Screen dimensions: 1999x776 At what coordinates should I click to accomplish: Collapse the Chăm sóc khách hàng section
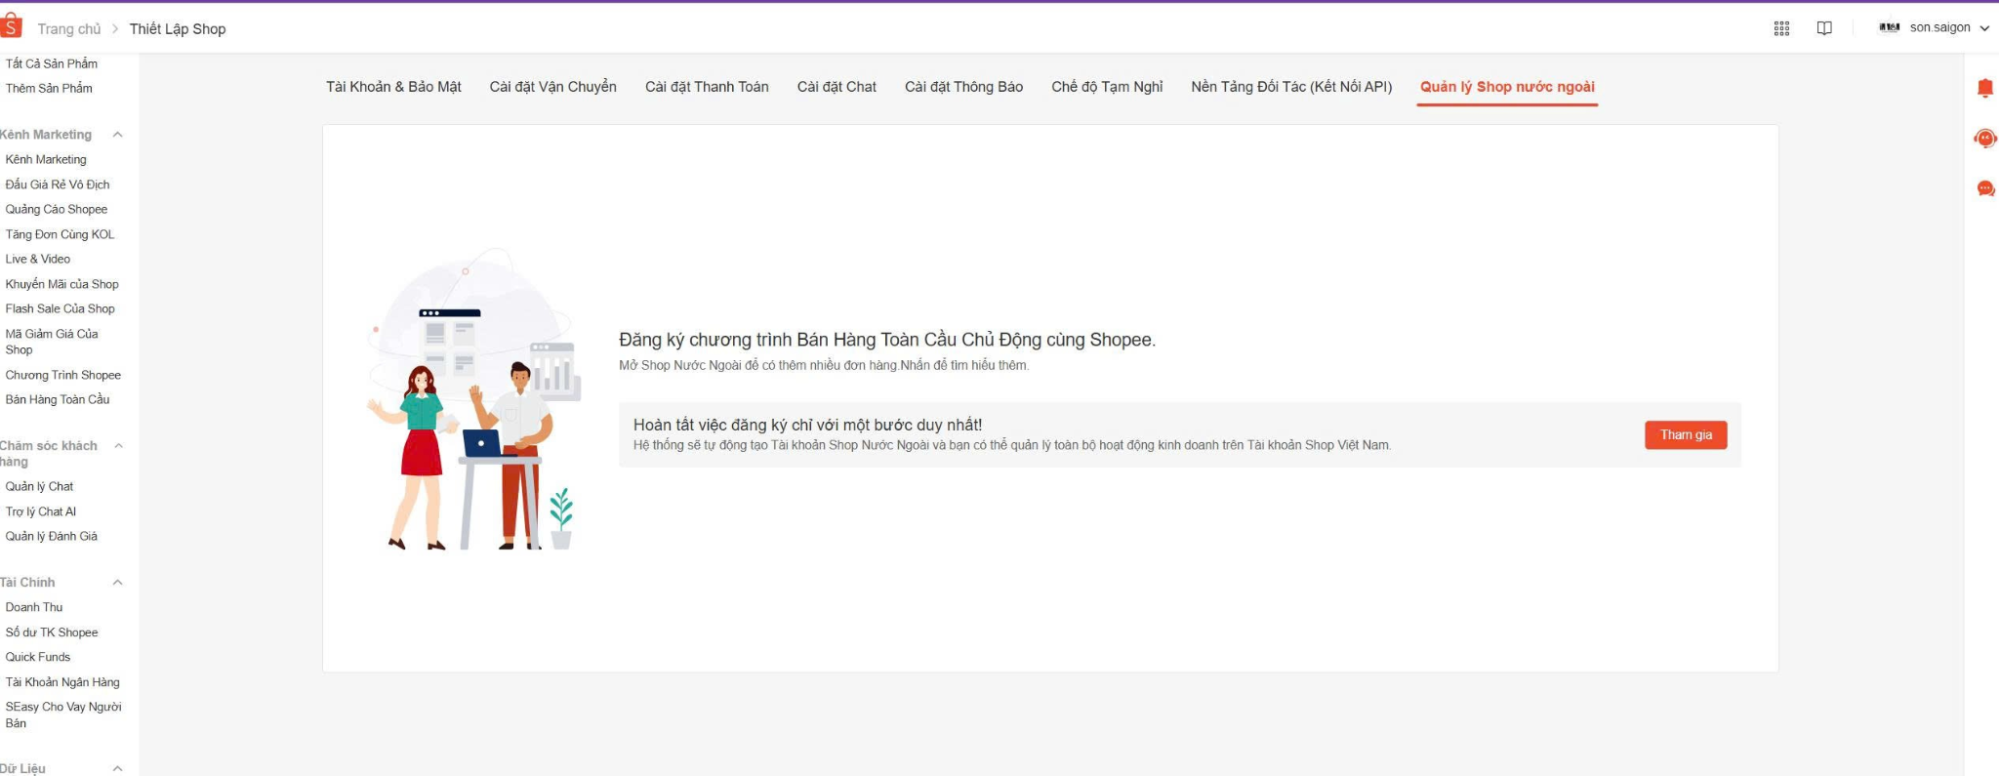[118, 446]
